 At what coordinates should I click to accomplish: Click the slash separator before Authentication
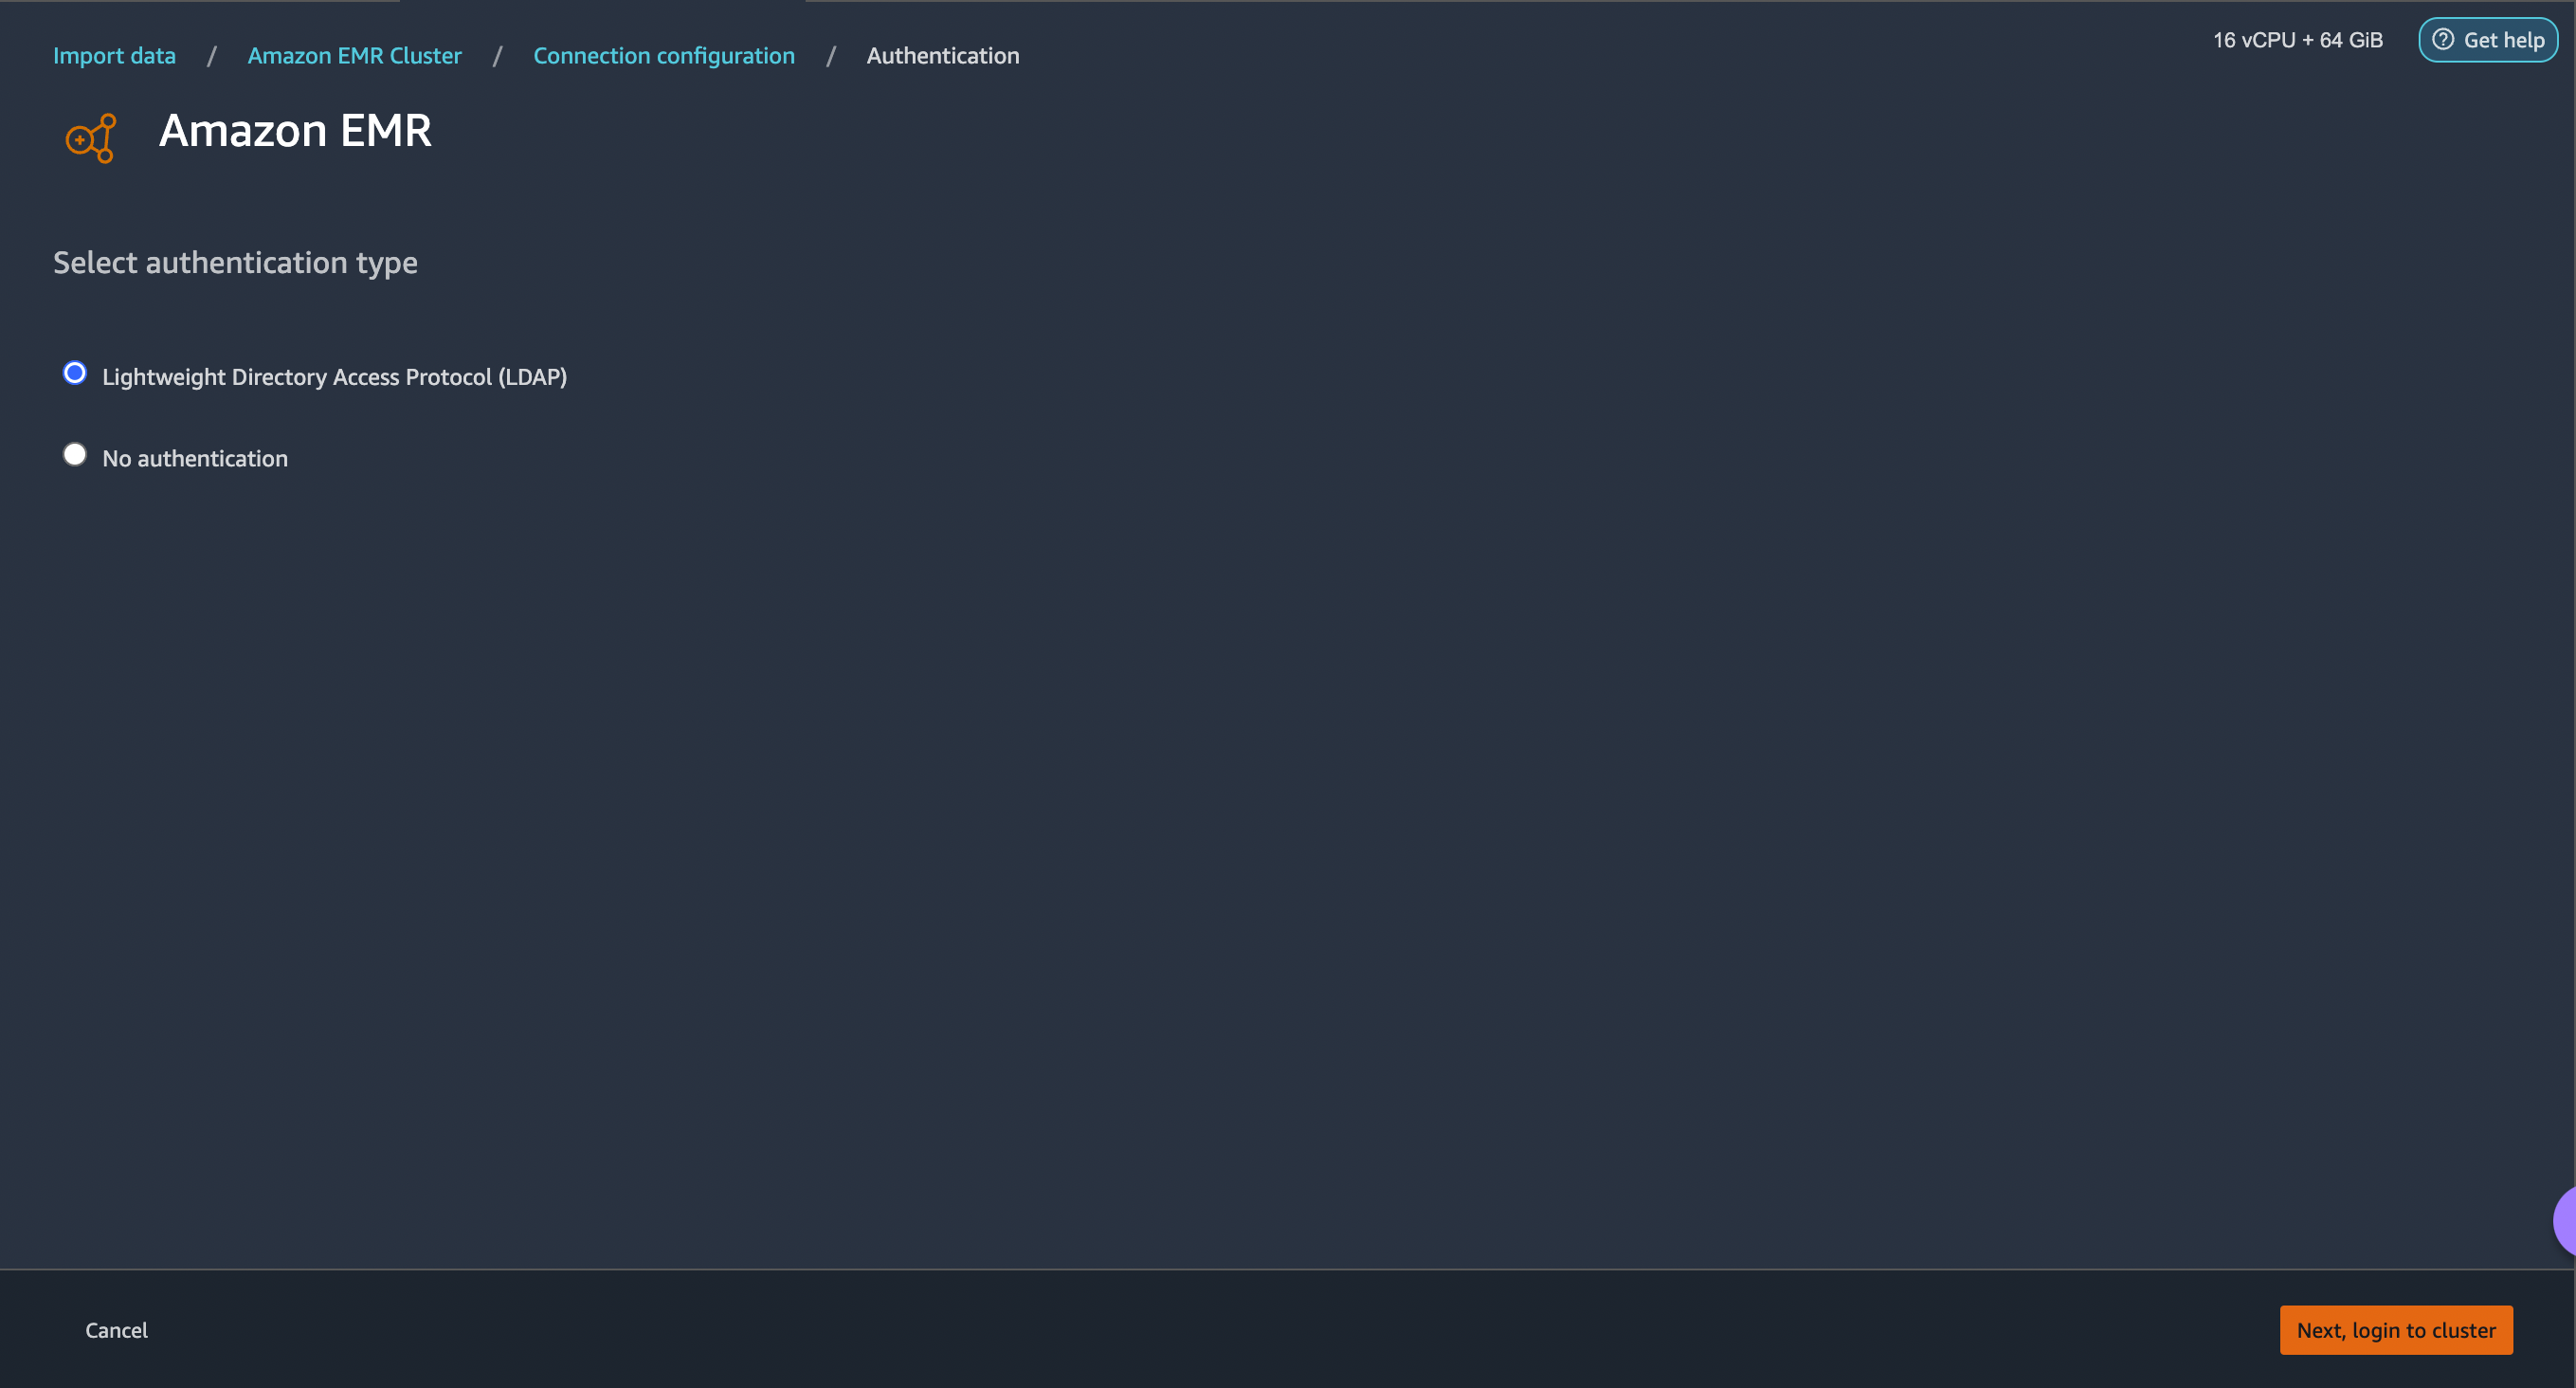(831, 56)
